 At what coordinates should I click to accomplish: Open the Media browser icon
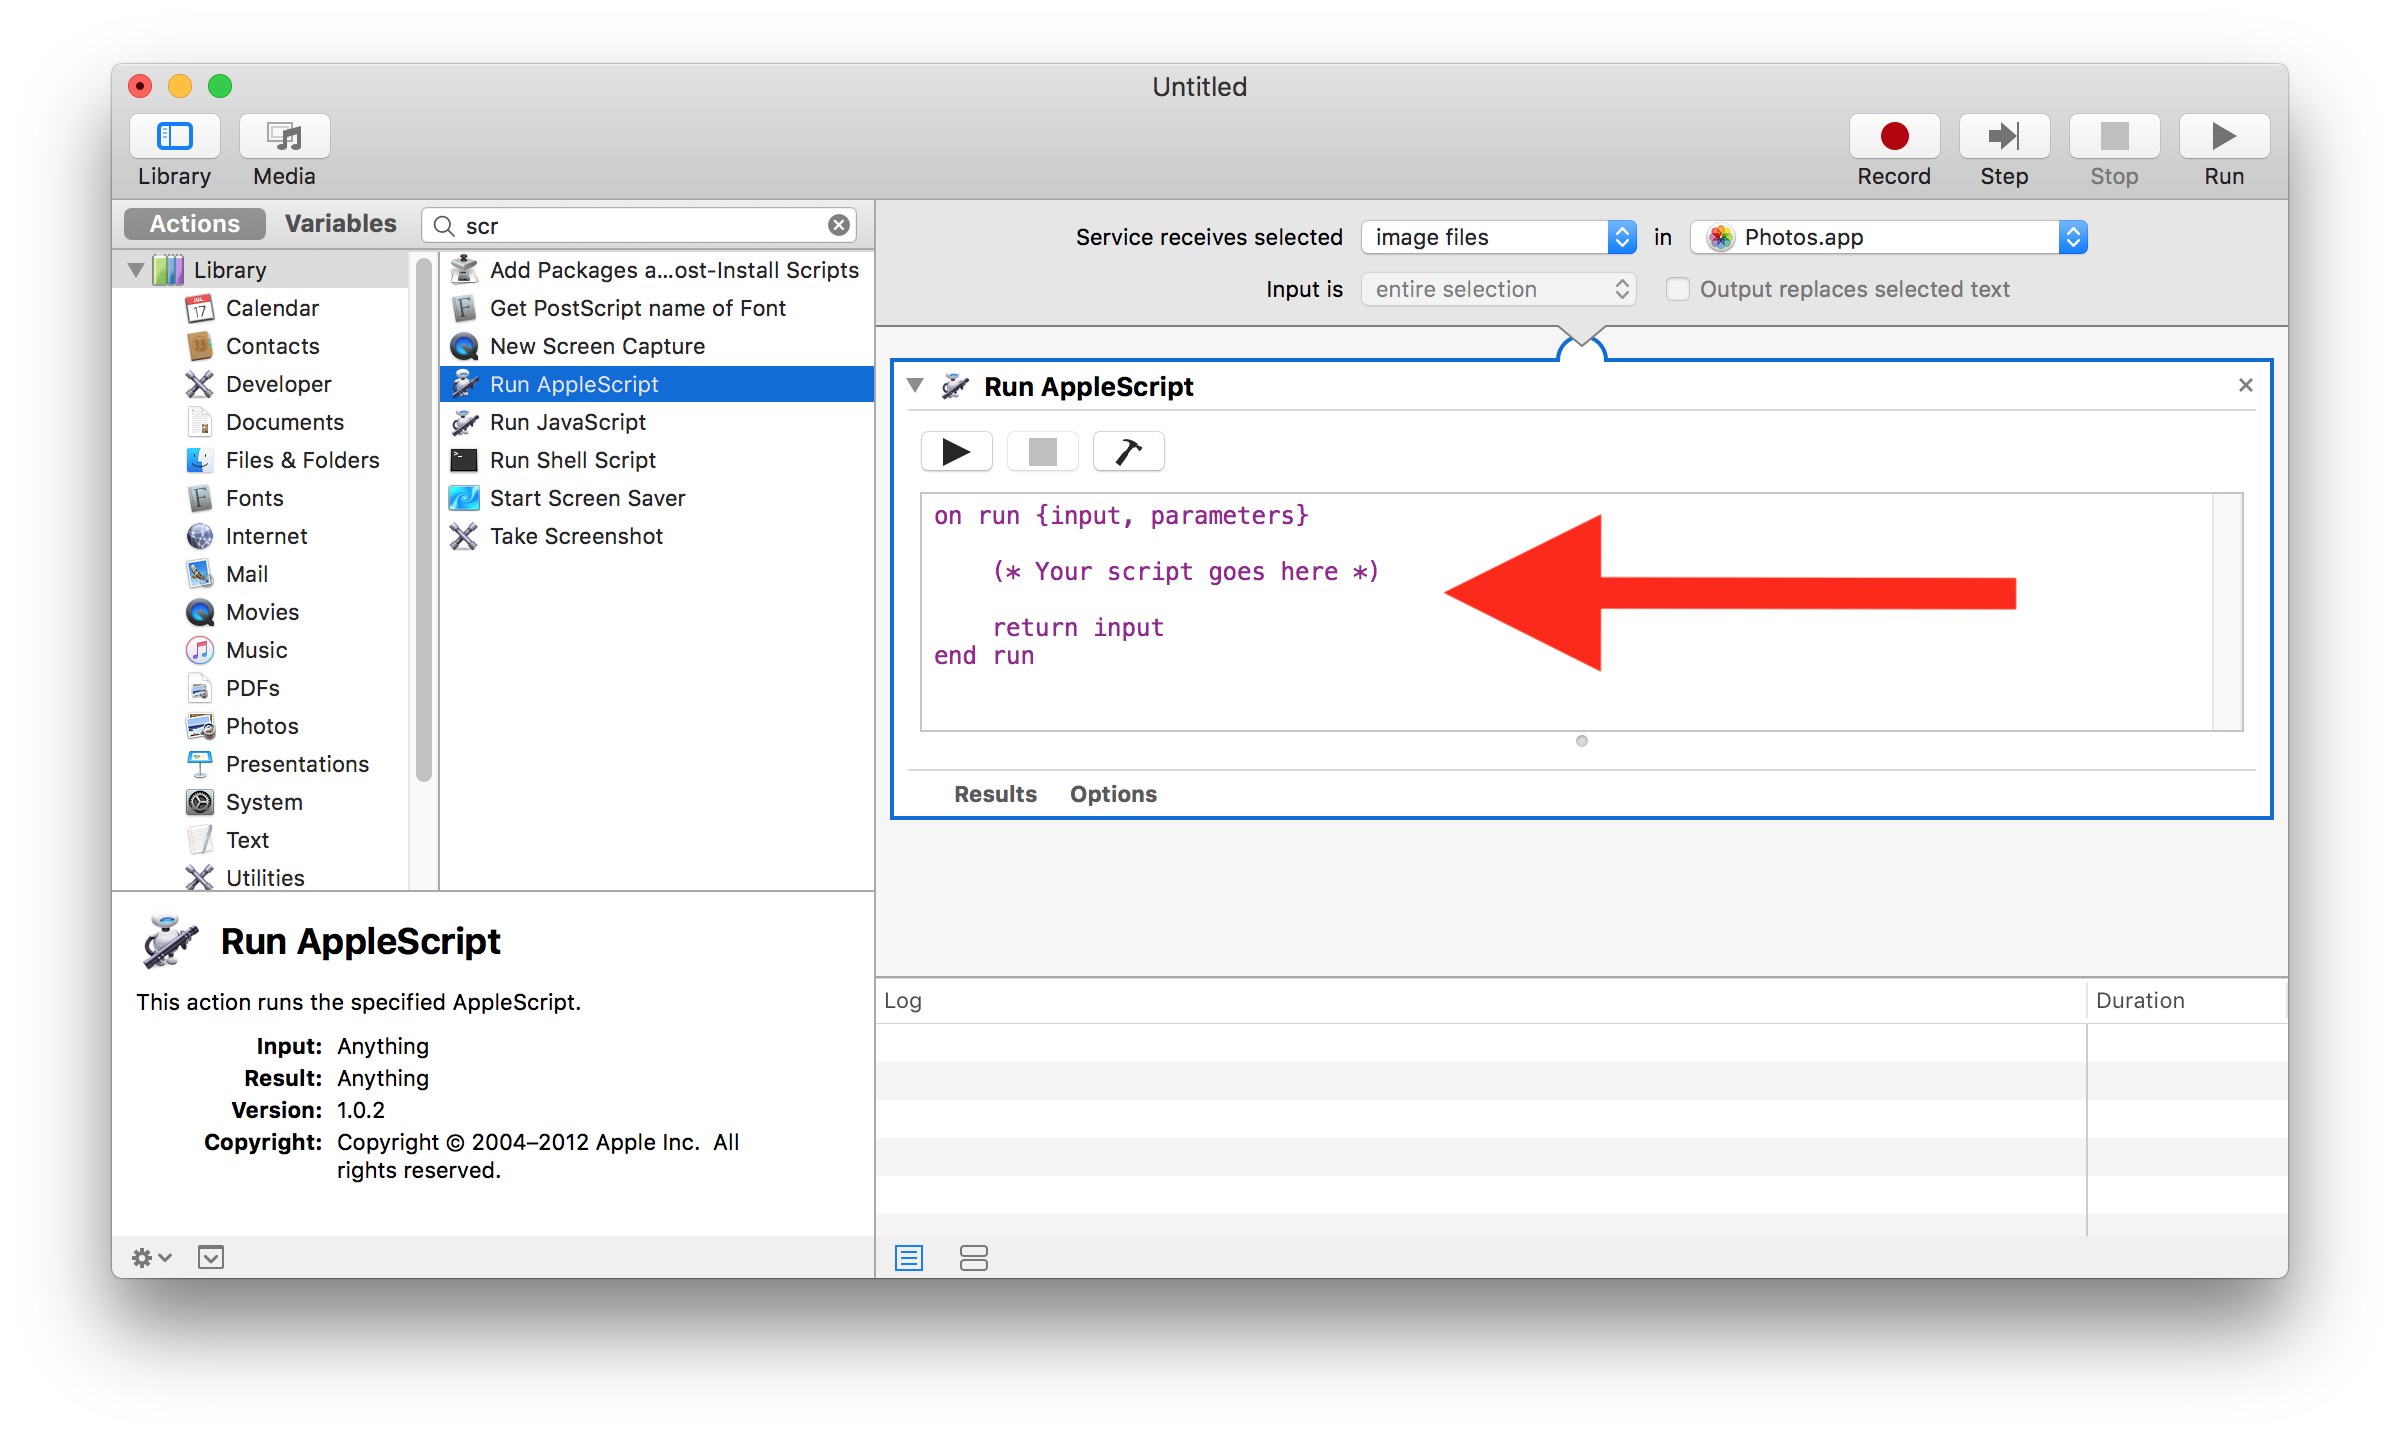284,136
